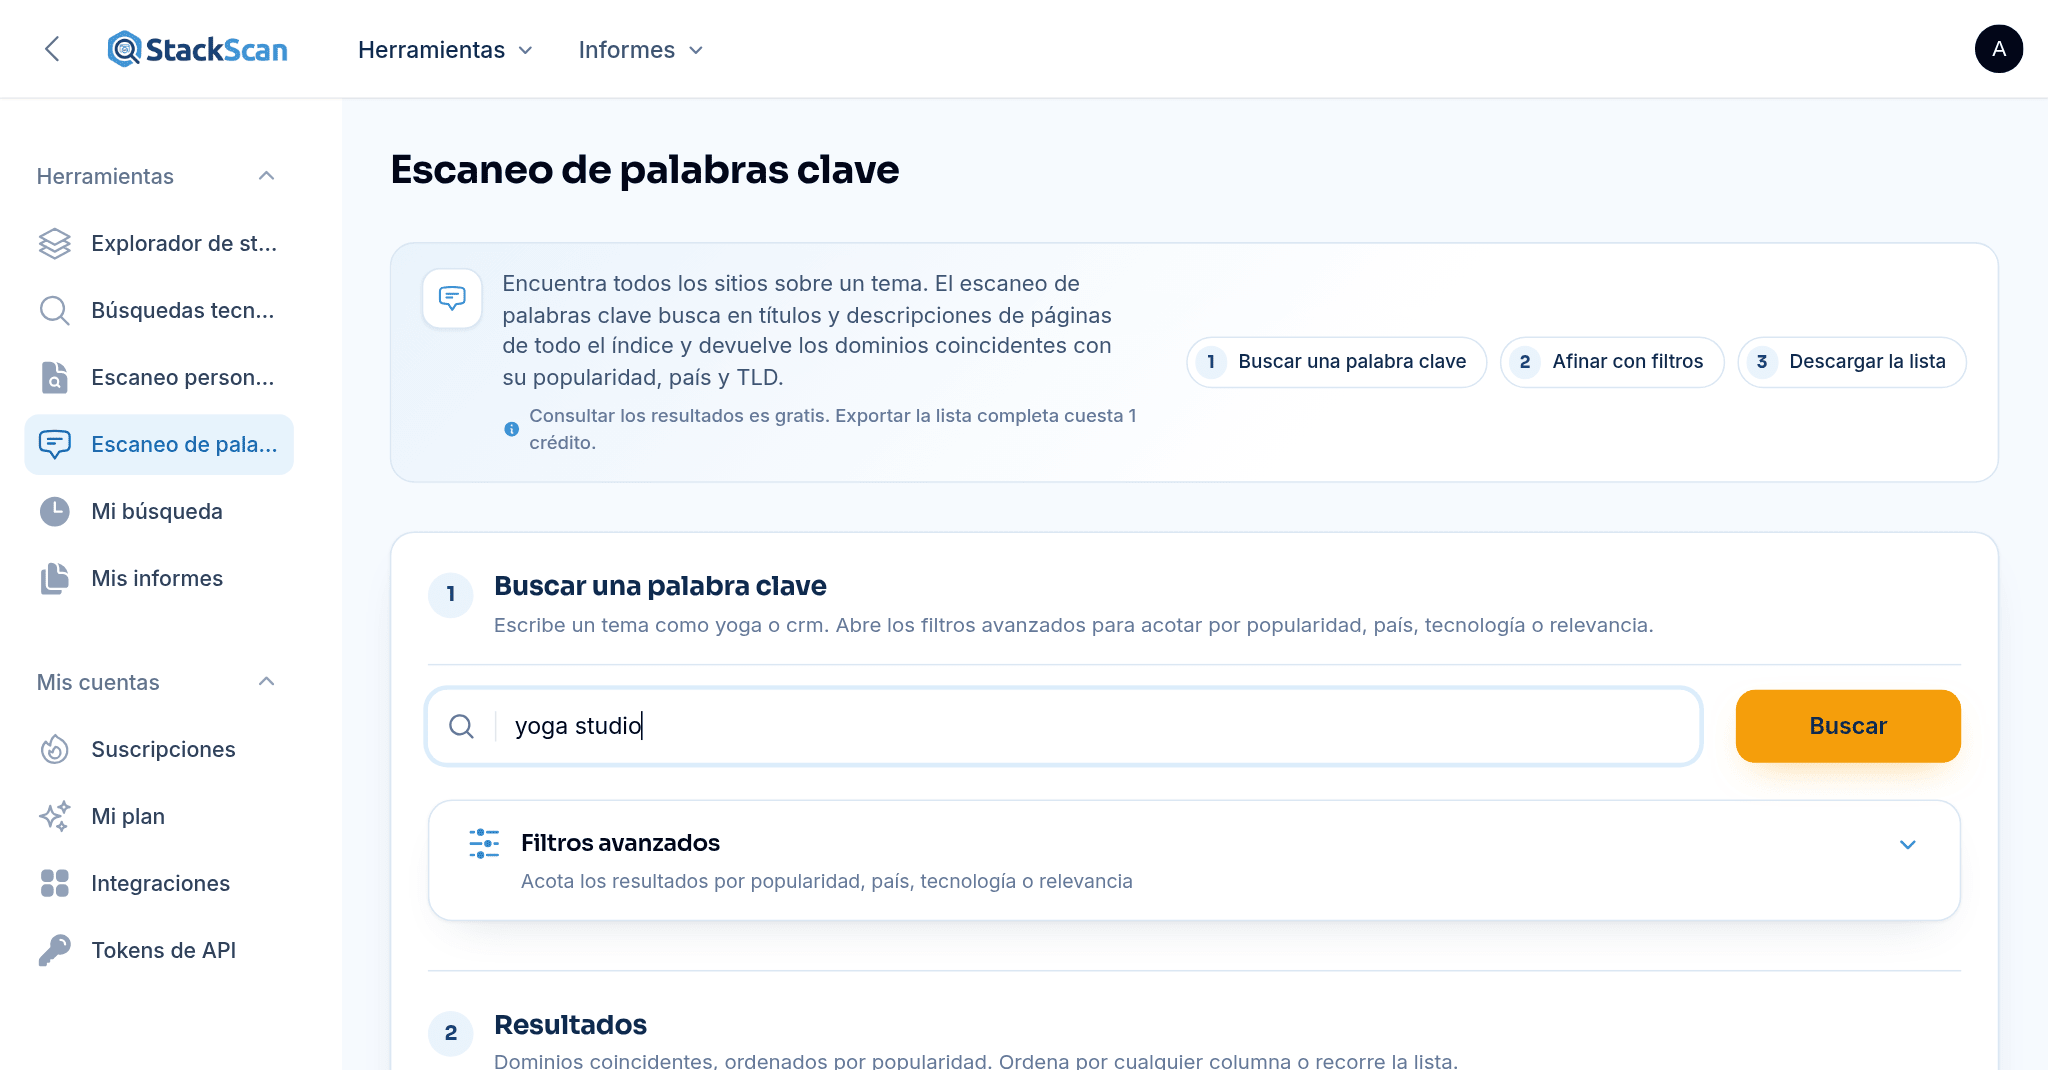Screen dimensions: 2048x1070
Task: Click the back arrow in header
Action: tap(52, 49)
